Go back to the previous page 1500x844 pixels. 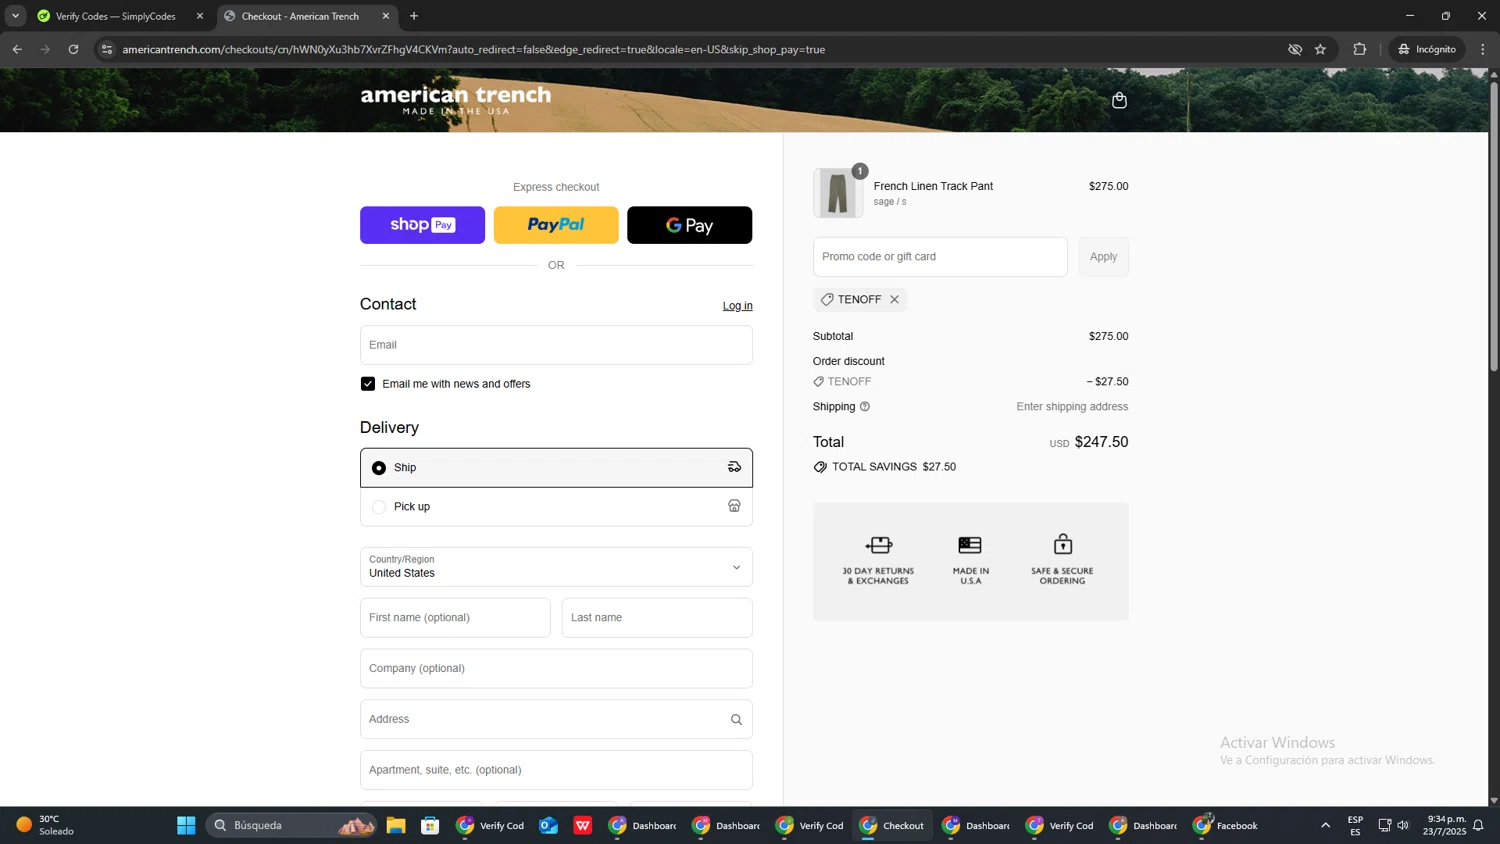coord(17,49)
